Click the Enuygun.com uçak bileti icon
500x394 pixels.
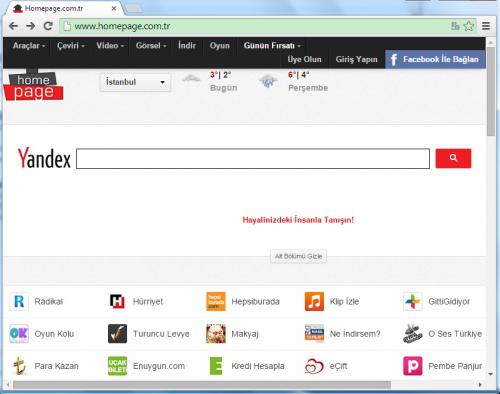pos(117,366)
